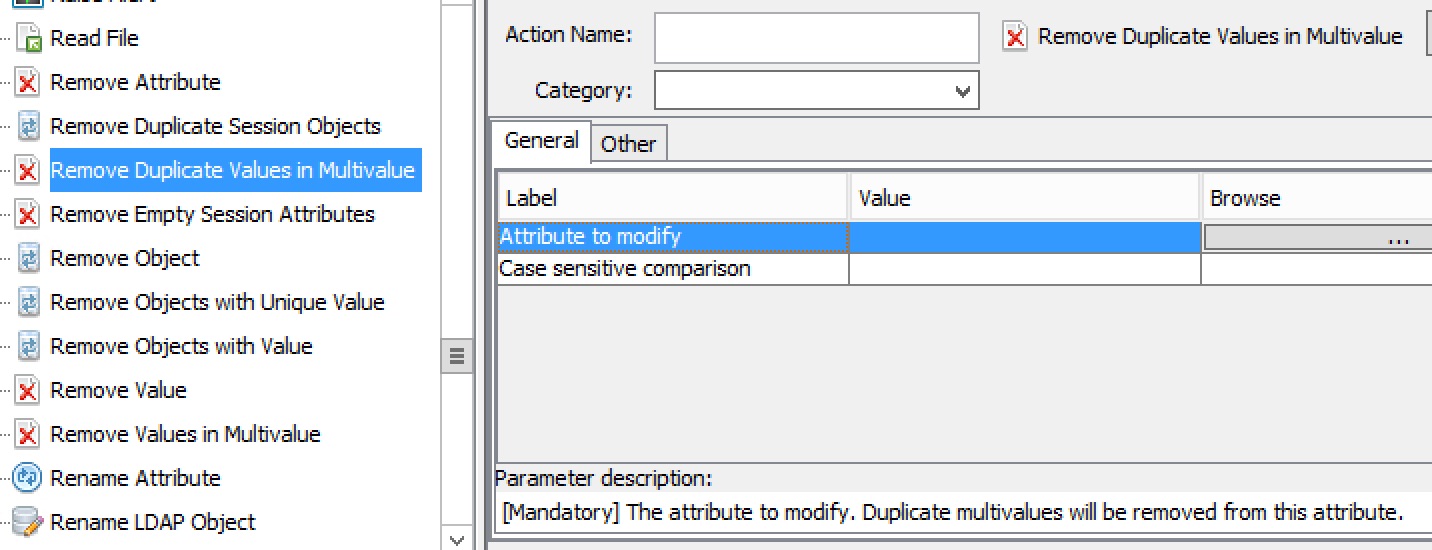
Task: Select the Remove Value action
Action: point(118,390)
